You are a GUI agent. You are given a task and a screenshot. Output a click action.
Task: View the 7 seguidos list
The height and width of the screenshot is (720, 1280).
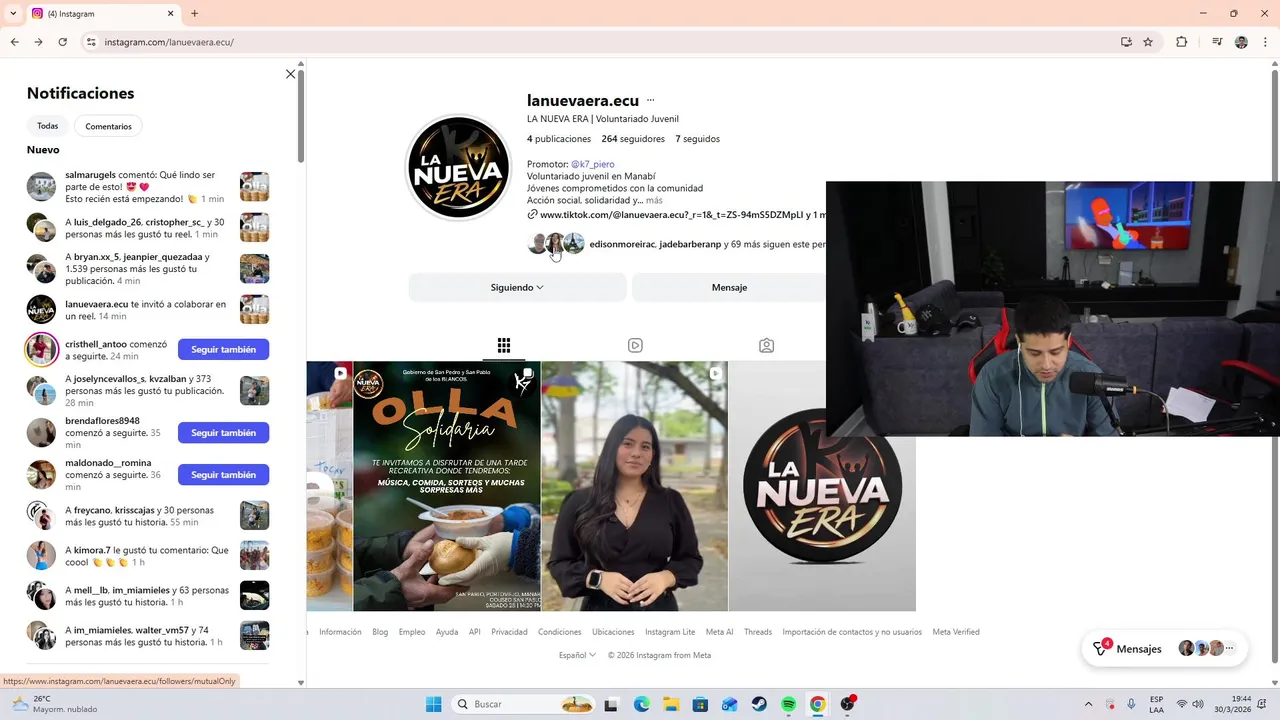[x=697, y=139]
